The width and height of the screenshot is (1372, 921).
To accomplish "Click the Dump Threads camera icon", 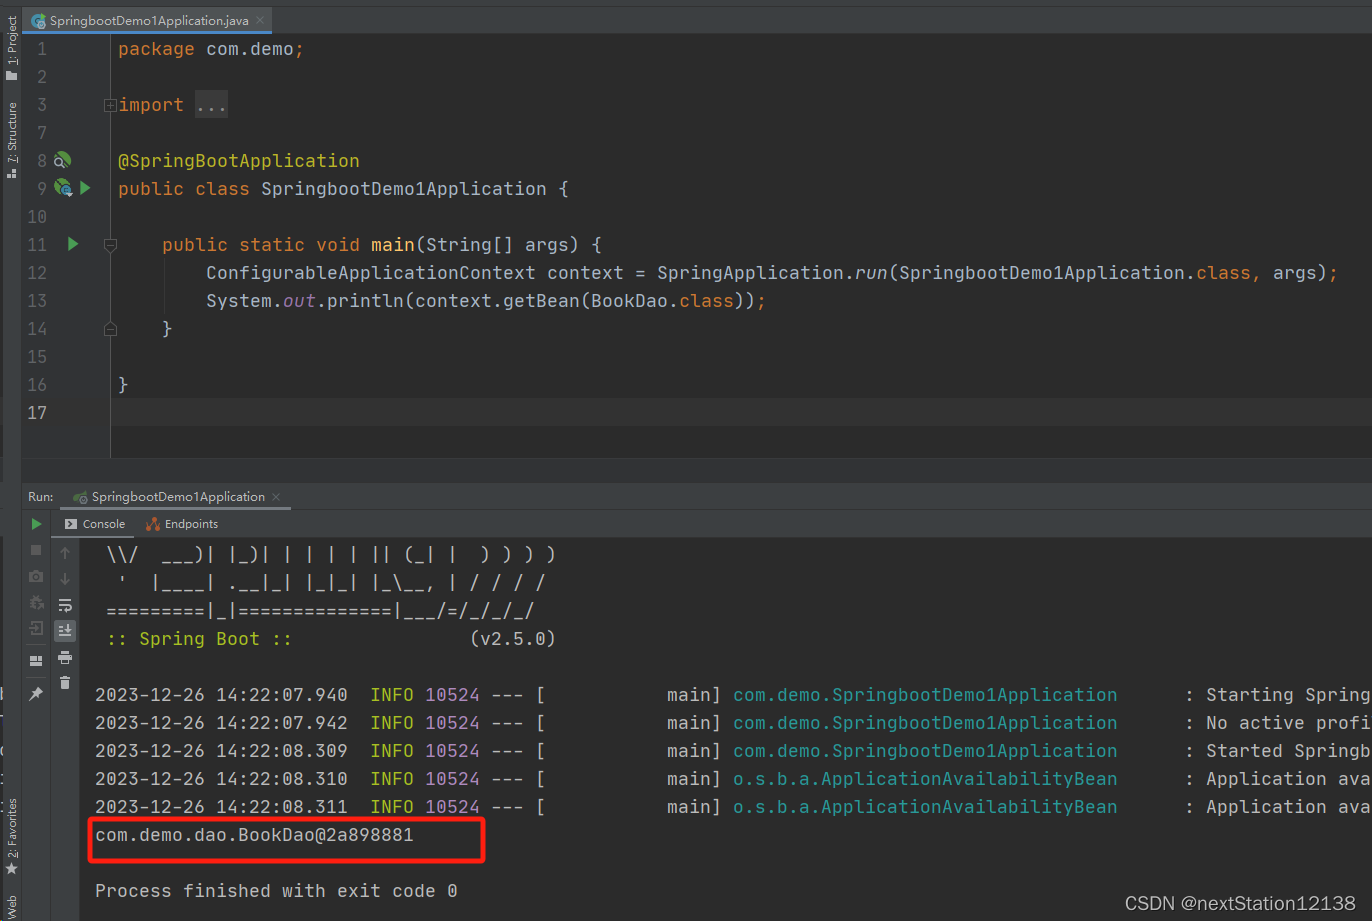I will 37,576.
